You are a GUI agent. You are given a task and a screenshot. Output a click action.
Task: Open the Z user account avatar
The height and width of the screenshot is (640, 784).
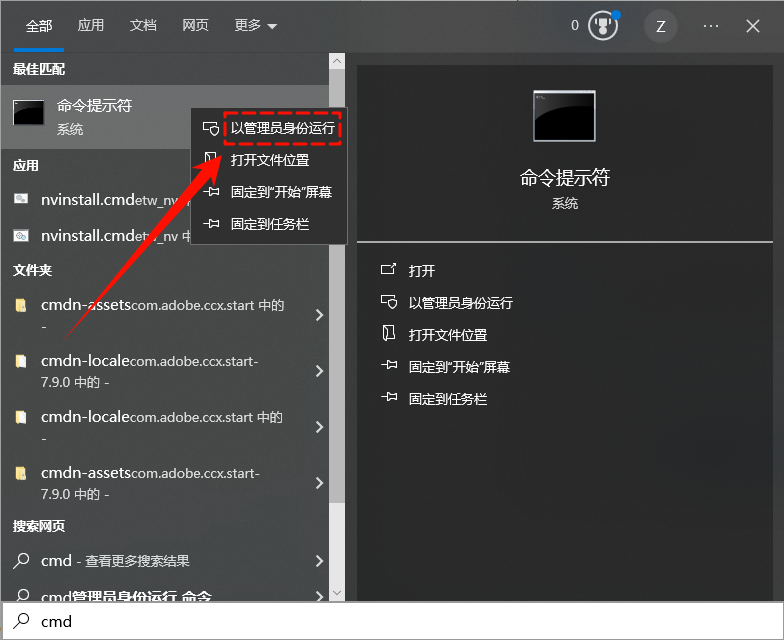coord(660,26)
